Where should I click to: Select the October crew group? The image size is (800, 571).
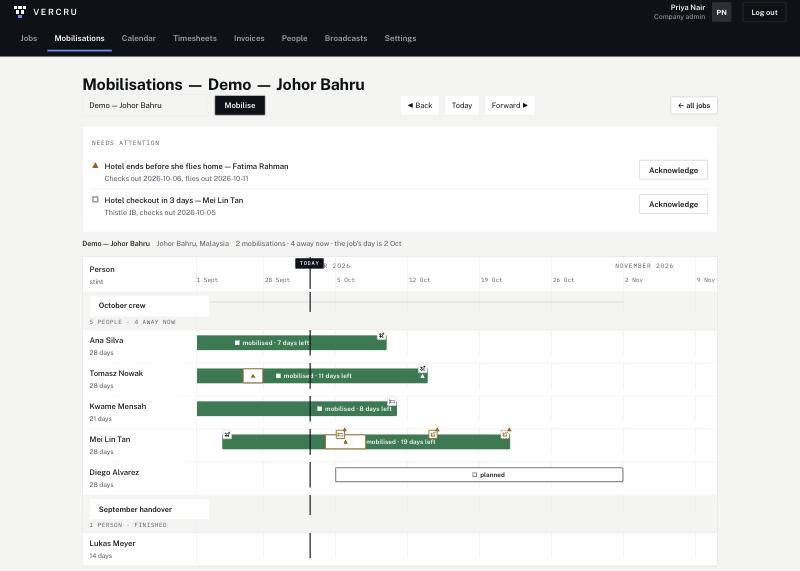pyautogui.click(x=149, y=305)
